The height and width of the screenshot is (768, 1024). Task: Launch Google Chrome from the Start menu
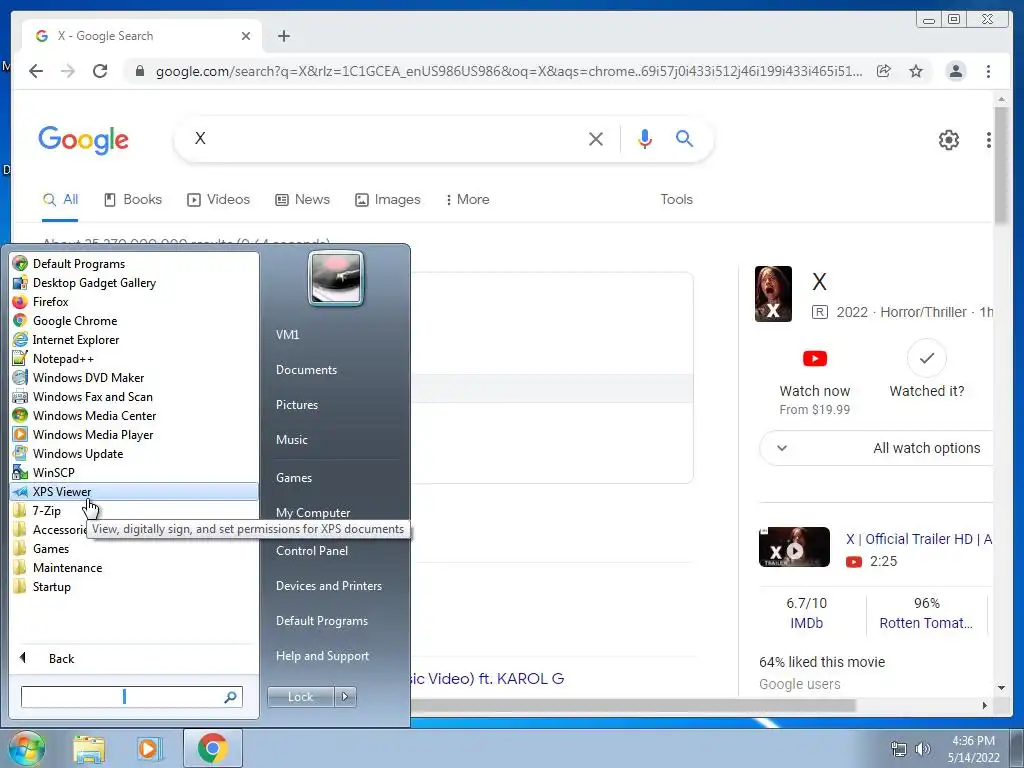[x=134, y=321]
